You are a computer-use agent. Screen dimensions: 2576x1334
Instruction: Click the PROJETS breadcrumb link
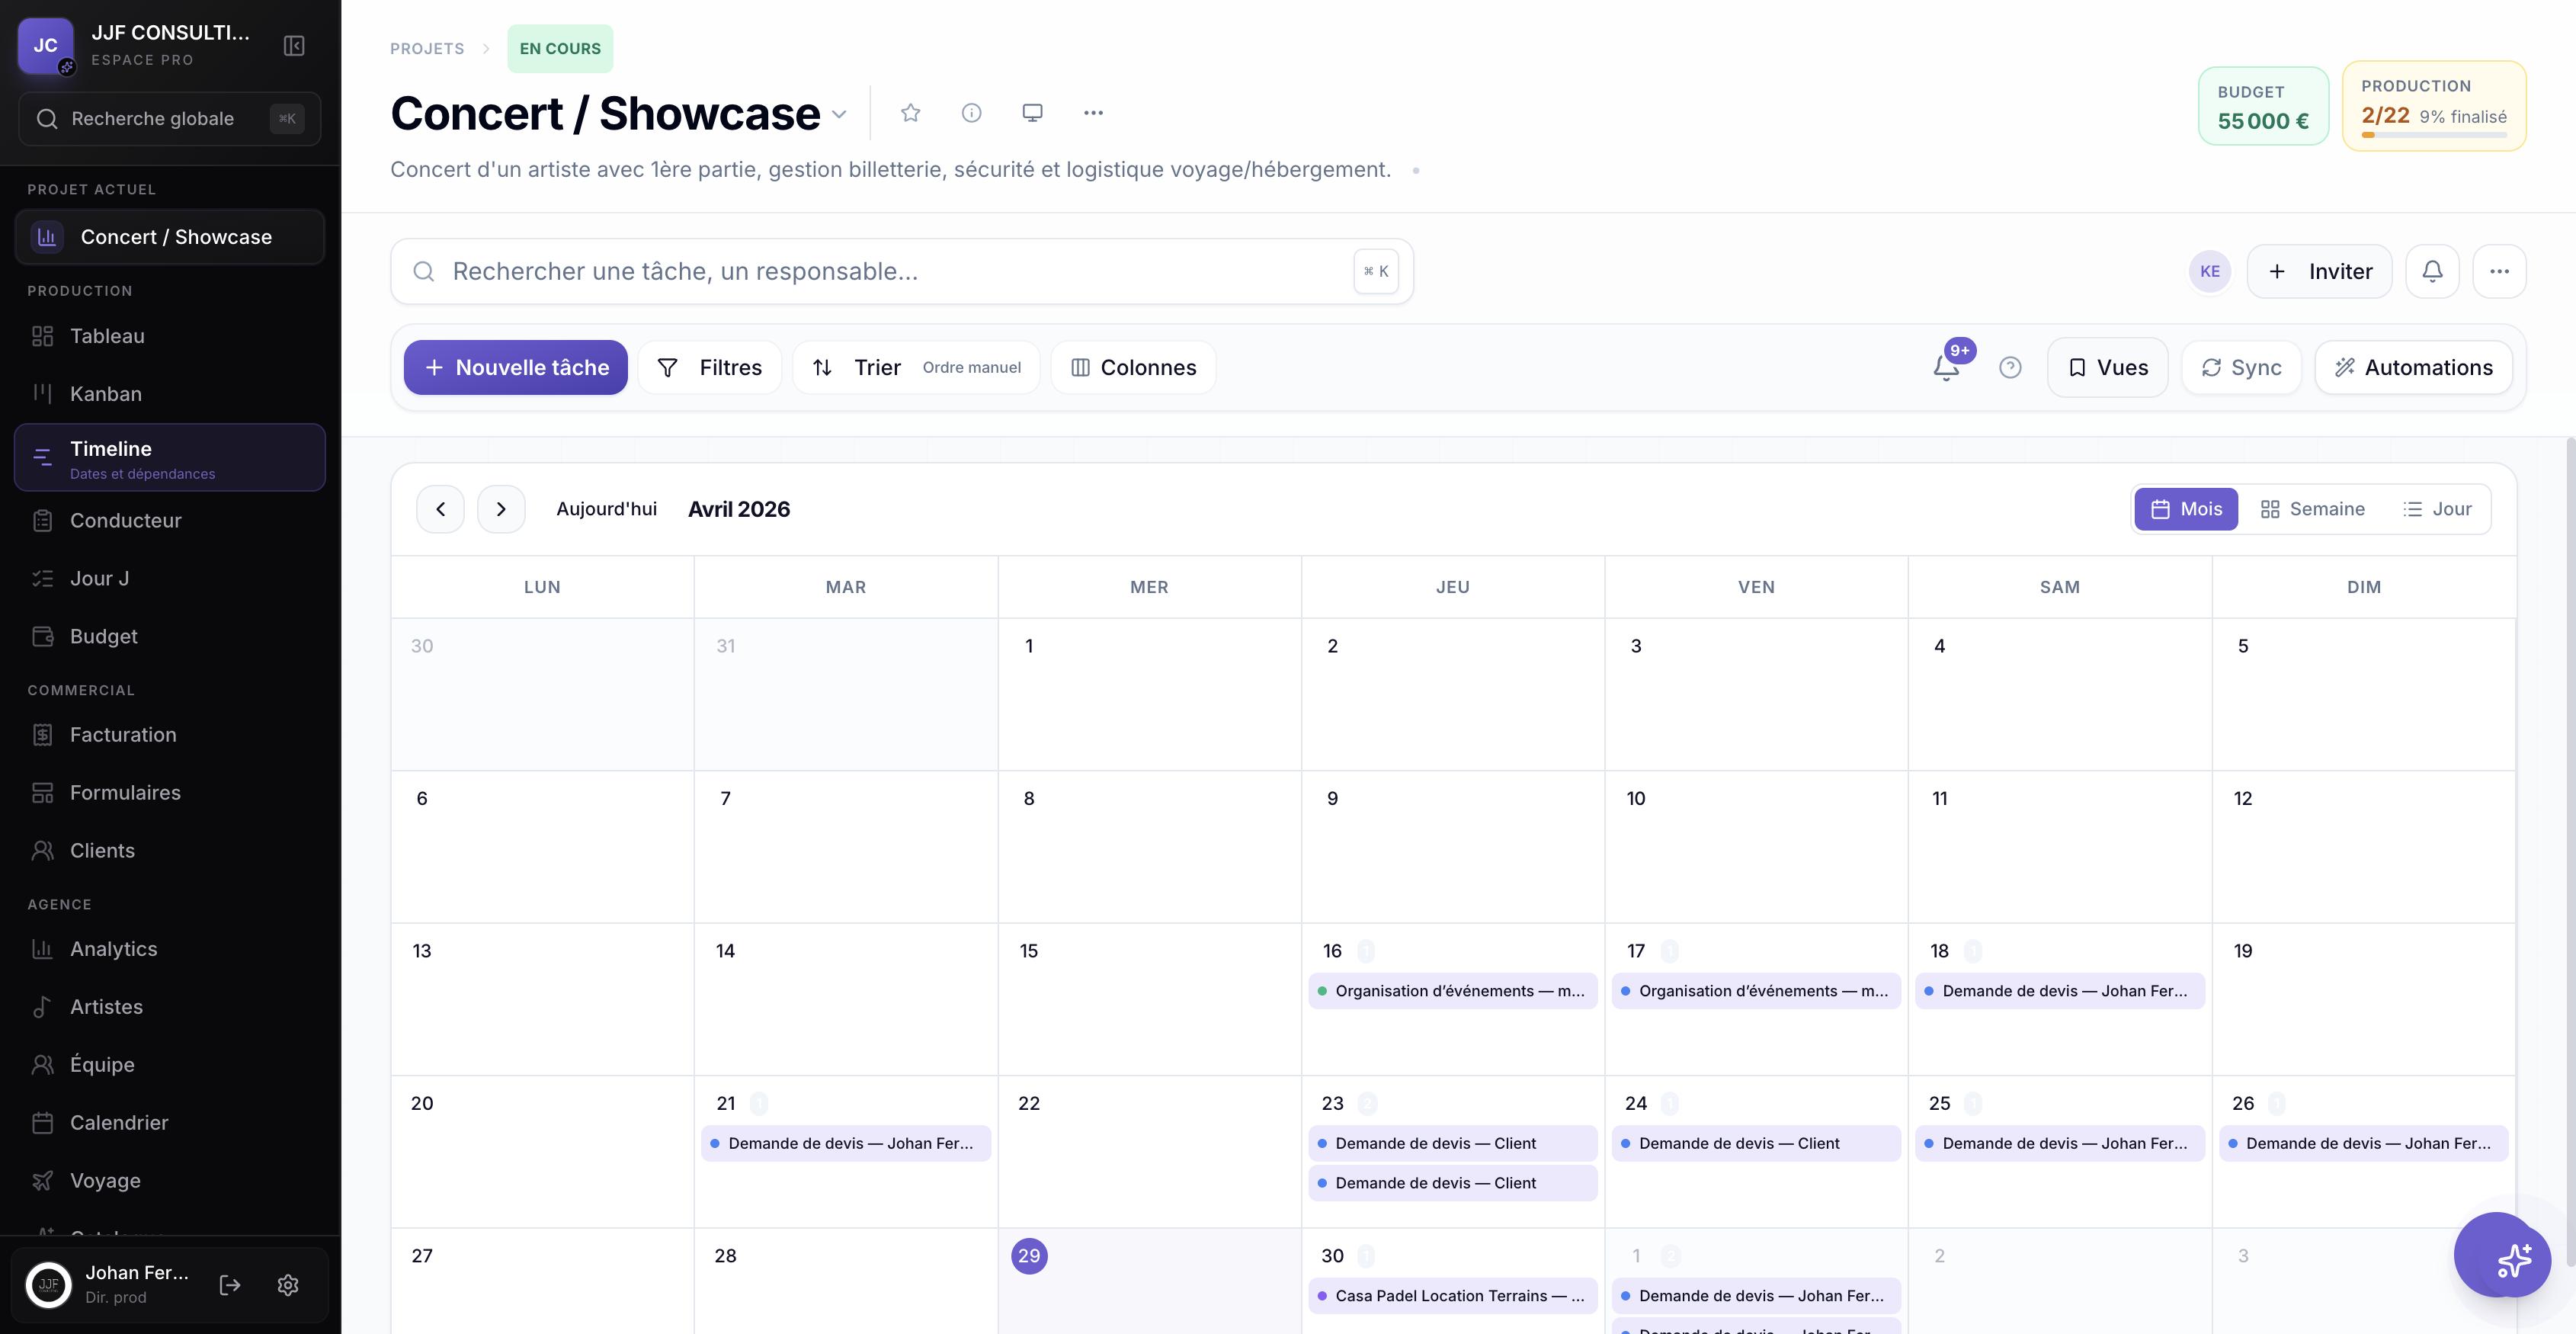tap(427, 48)
